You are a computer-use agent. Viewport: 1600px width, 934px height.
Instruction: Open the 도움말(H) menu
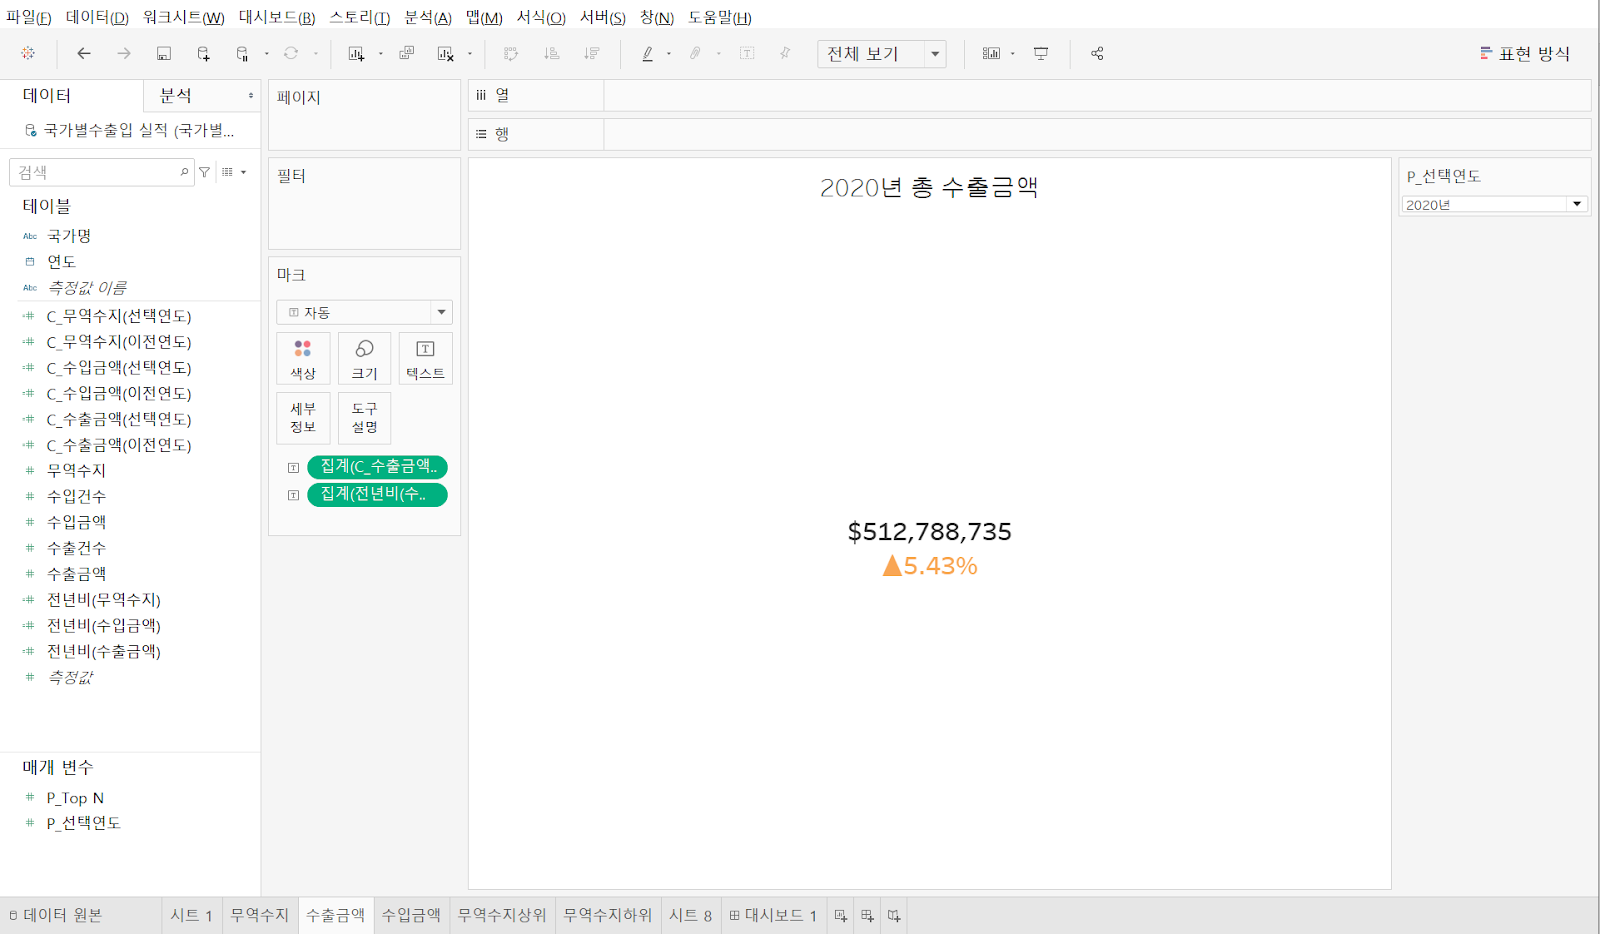tap(720, 17)
